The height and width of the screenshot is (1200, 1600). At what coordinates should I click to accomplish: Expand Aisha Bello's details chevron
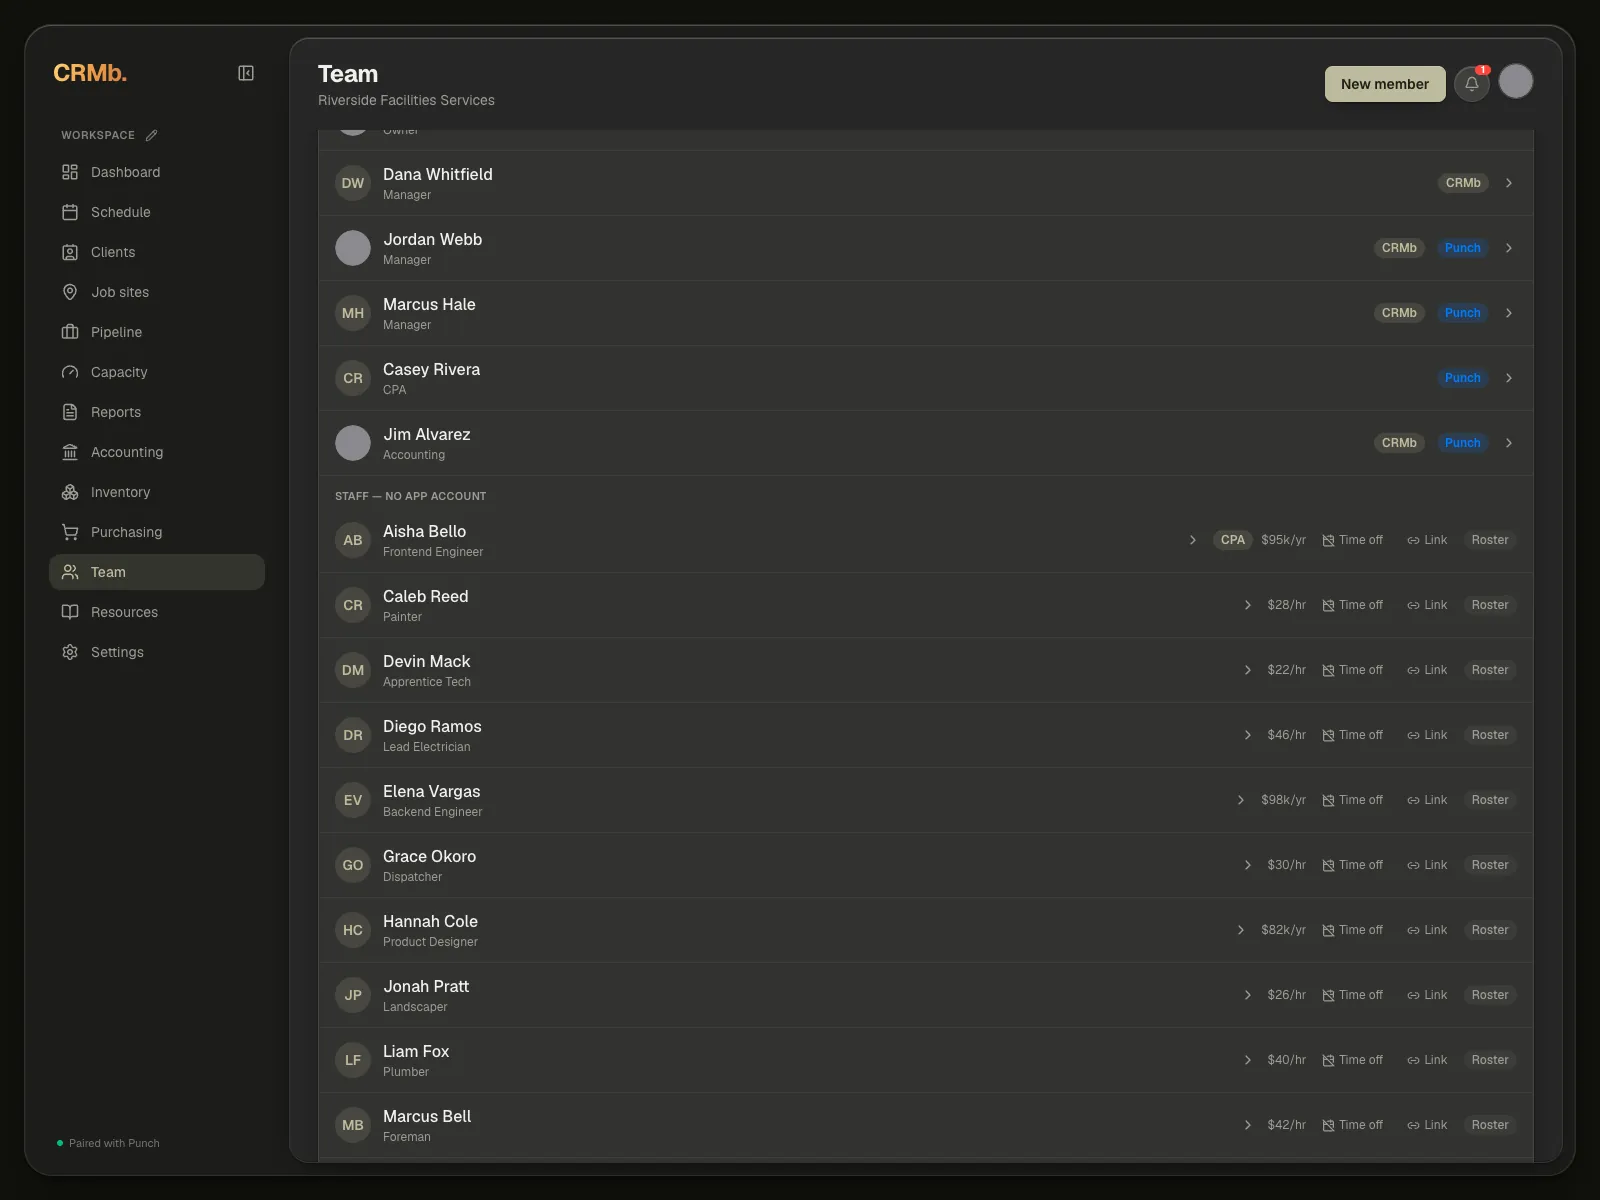[x=1193, y=540]
